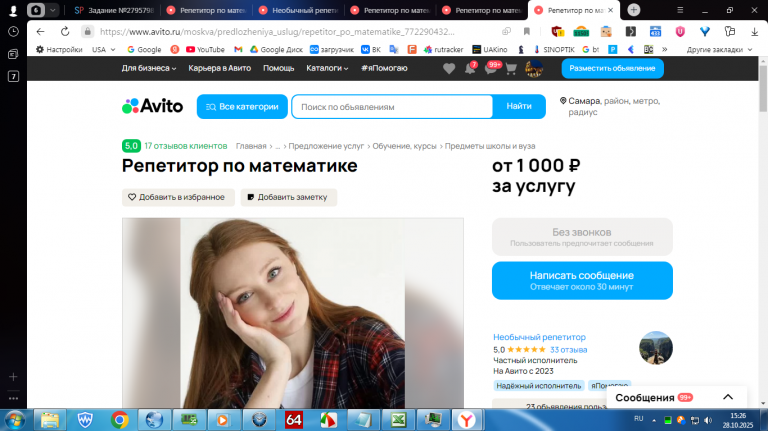
Task: Click the Добавить заметку button
Action: click(288, 197)
